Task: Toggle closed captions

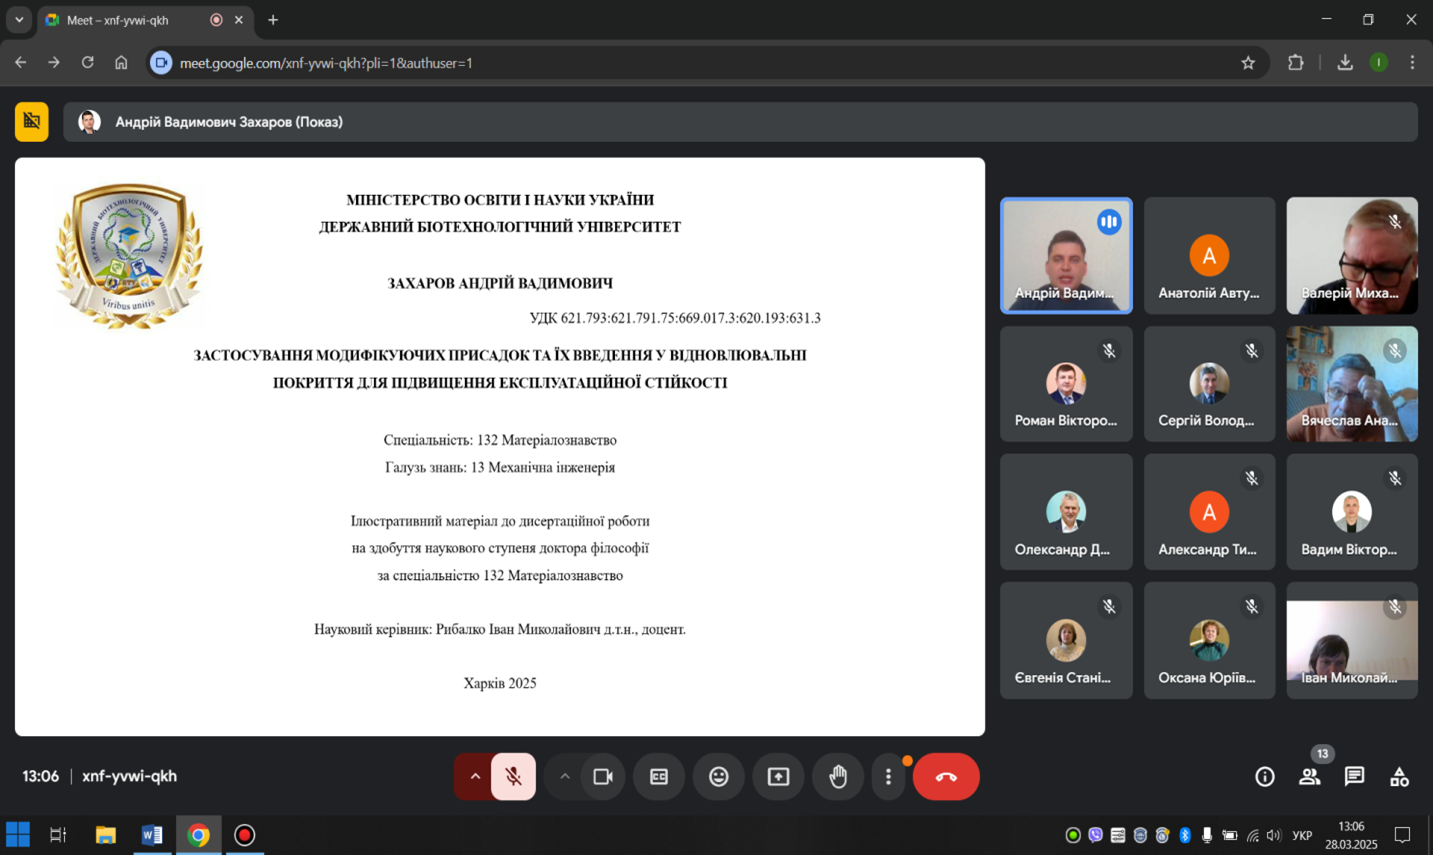Action: [x=659, y=777]
